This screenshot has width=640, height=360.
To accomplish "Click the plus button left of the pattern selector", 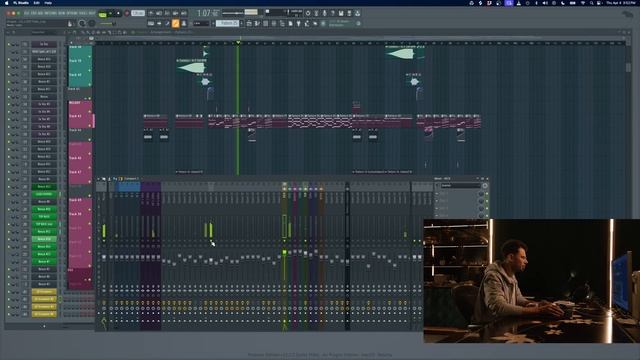I will pos(213,23).
